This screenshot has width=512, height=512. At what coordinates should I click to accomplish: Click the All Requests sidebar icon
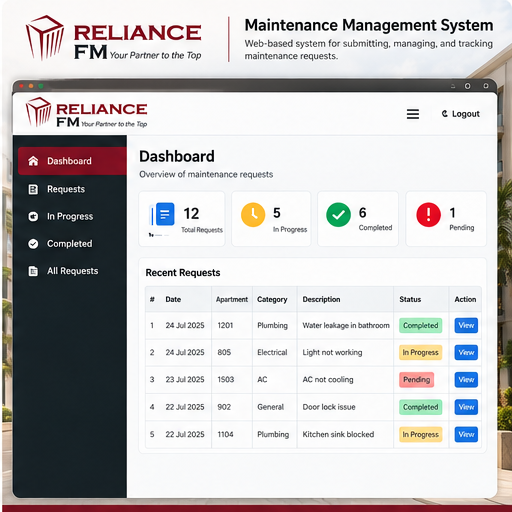(33, 271)
